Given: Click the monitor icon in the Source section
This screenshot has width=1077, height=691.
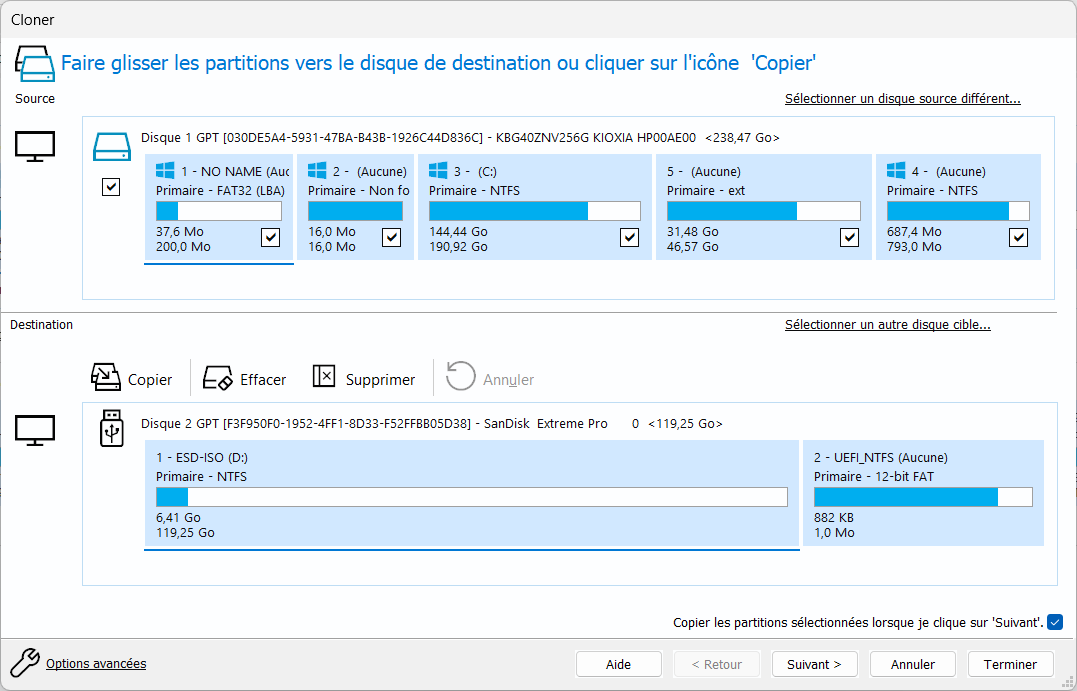Looking at the screenshot, I should tap(35, 146).
